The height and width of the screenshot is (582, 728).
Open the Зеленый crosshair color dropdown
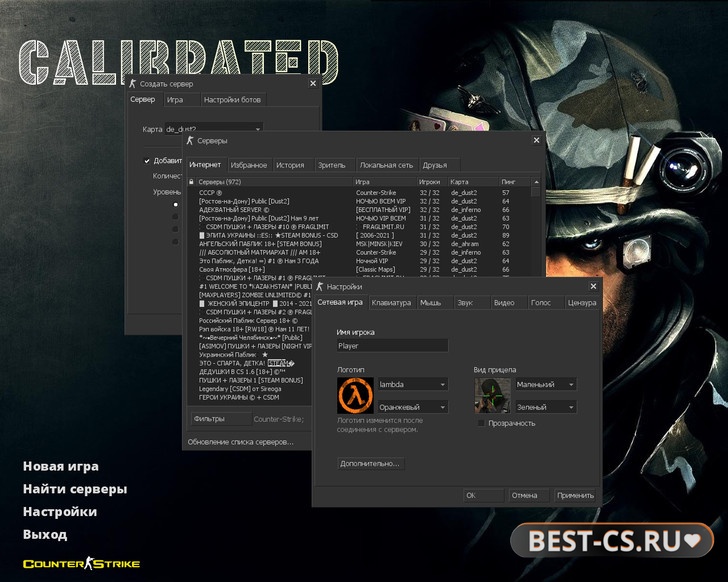click(x=546, y=407)
